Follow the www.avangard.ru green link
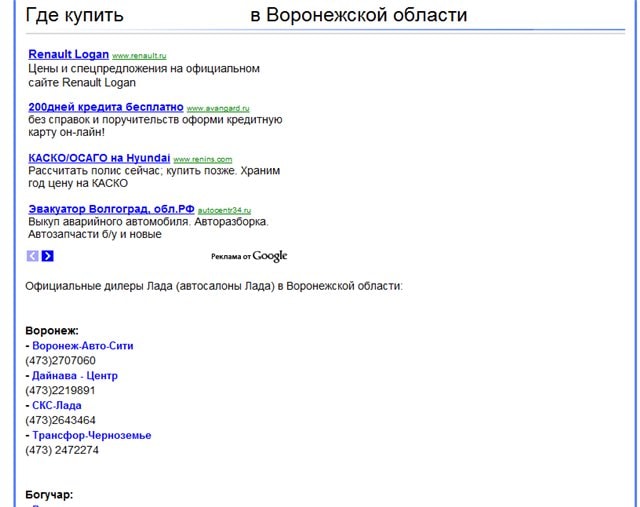This screenshot has height=507, width=640. [x=218, y=108]
